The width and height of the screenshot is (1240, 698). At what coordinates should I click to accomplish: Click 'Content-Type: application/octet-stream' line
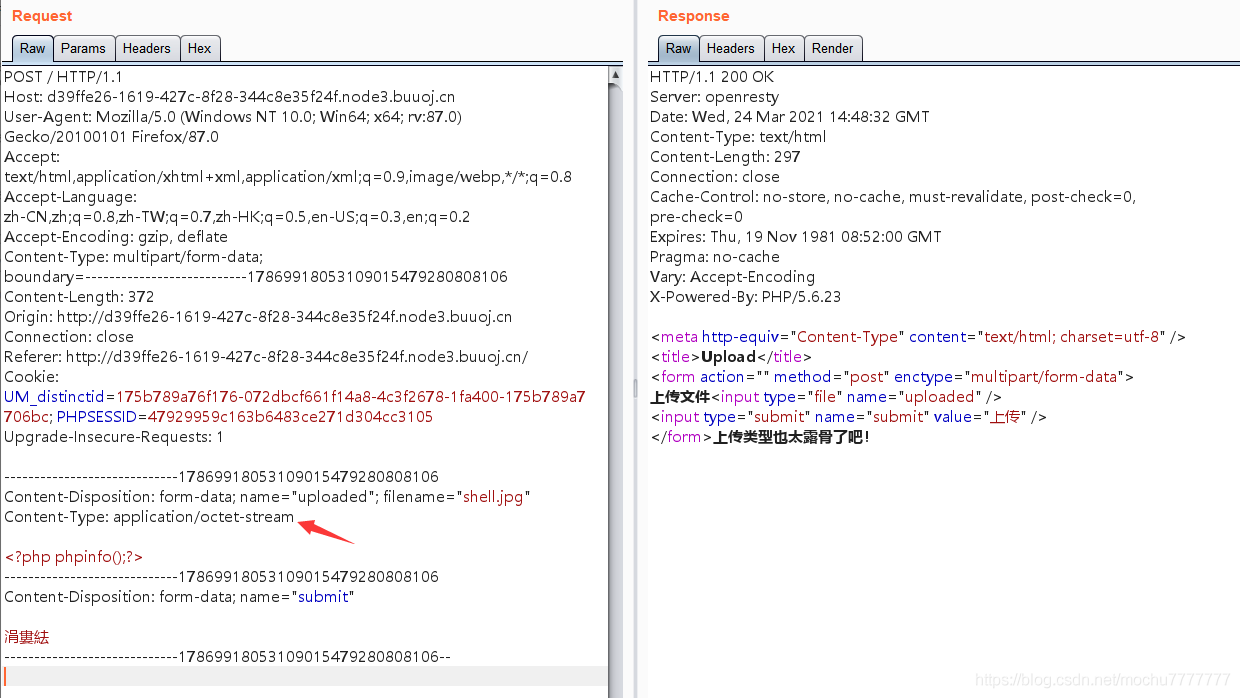[x=149, y=517]
